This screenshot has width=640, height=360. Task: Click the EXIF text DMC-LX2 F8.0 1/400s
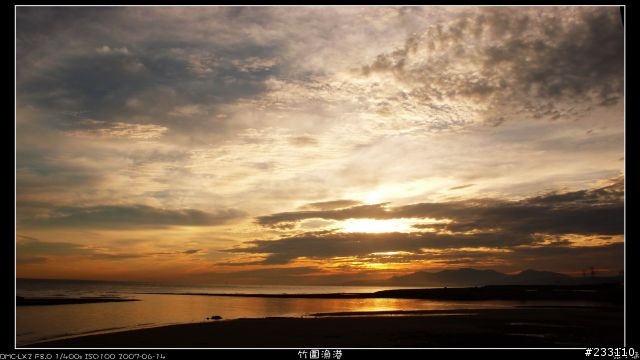point(40,356)
